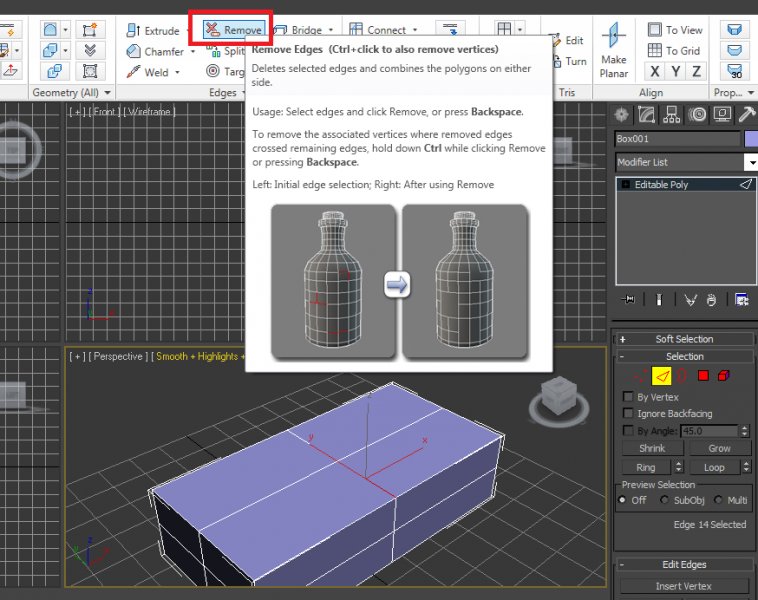This screenshot has width=758, height=600.
Task: Open the Perspective viewport label menu
Action: click(120, 356)
